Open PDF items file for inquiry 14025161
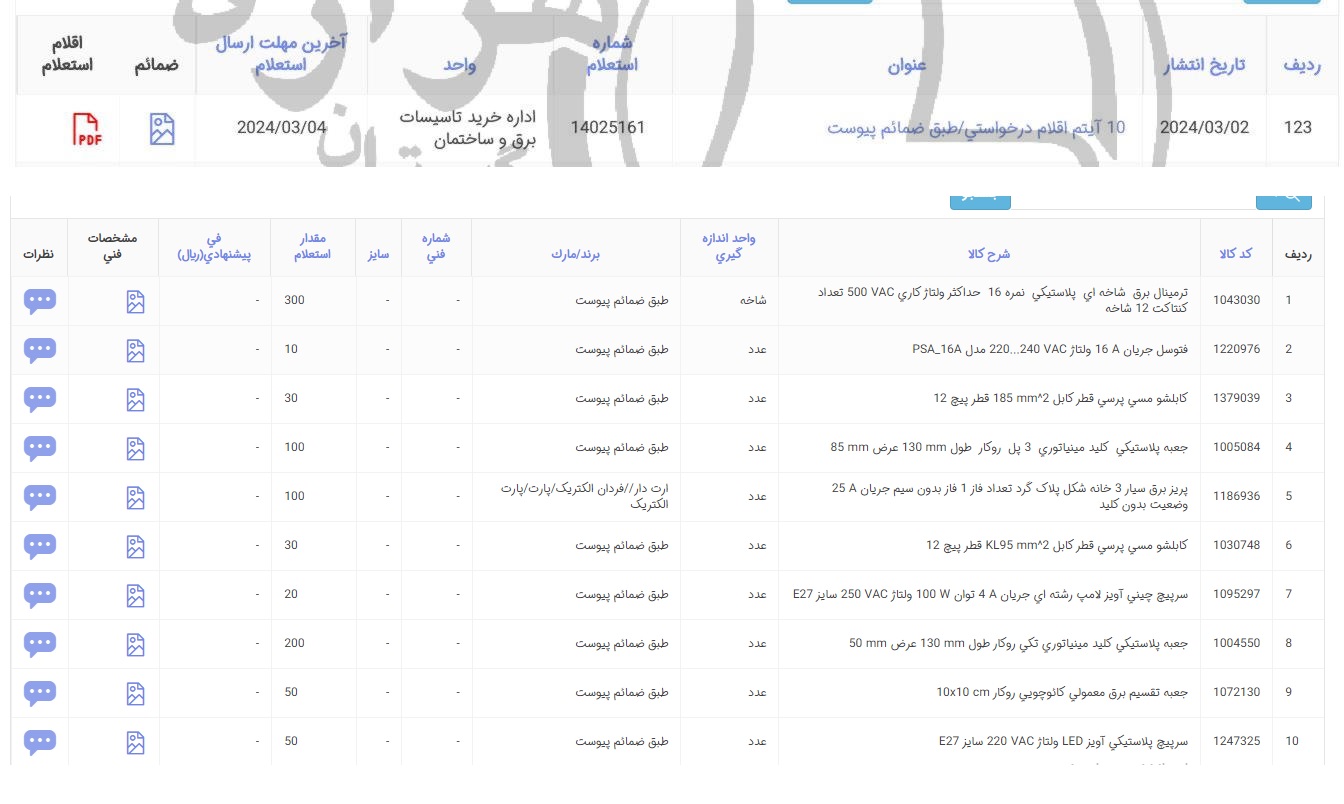This screenshot has width=1344, height=804. pyautogui.click(x=87, y=129)
